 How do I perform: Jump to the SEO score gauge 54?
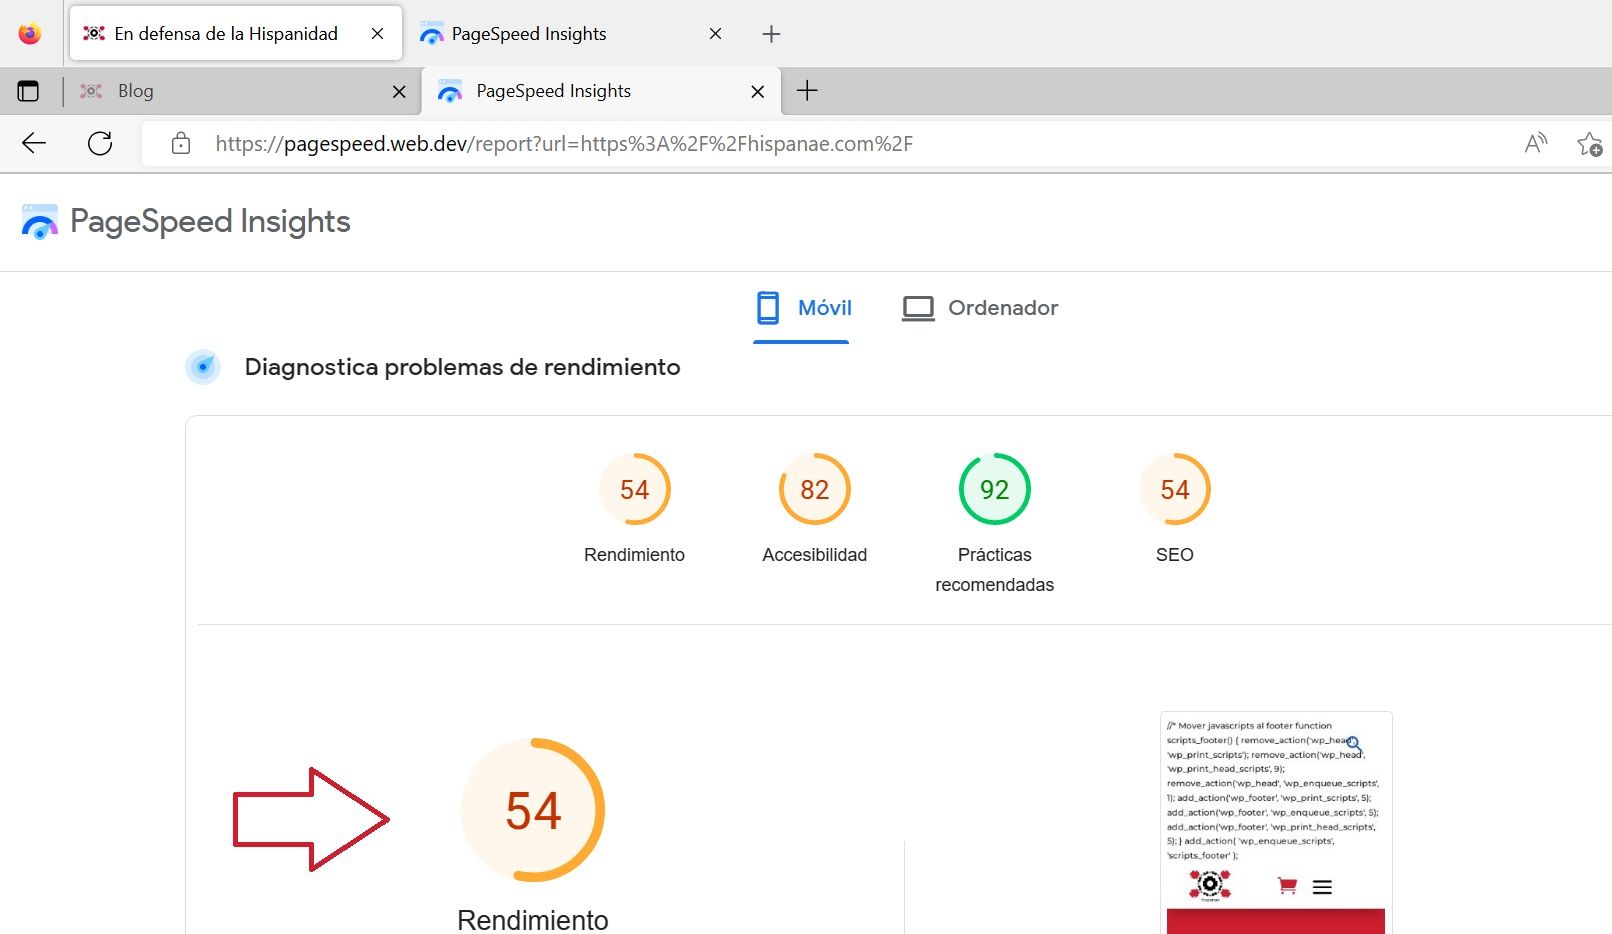pyautogui.click(x=1175, y=489)
